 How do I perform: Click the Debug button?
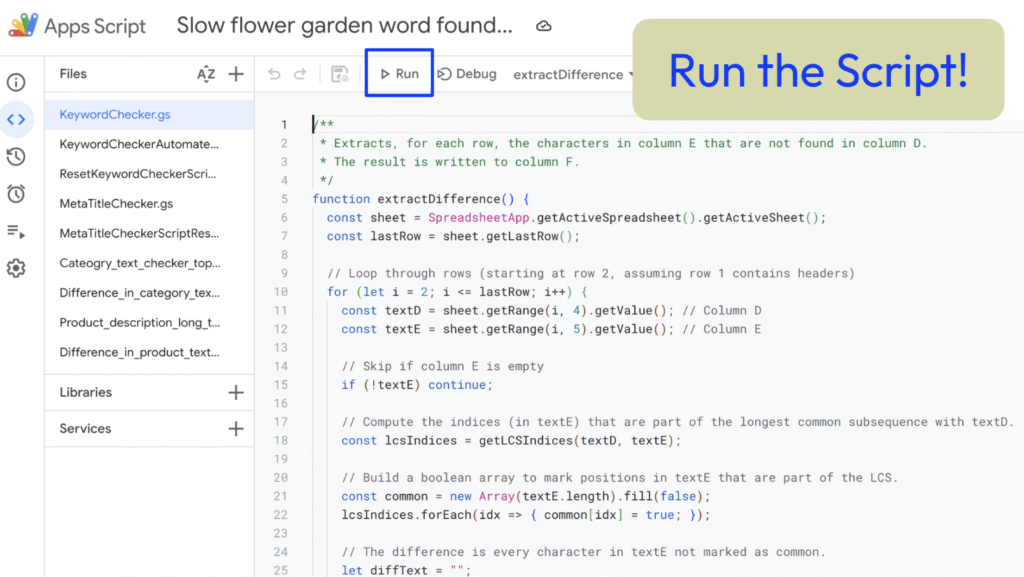467,74
